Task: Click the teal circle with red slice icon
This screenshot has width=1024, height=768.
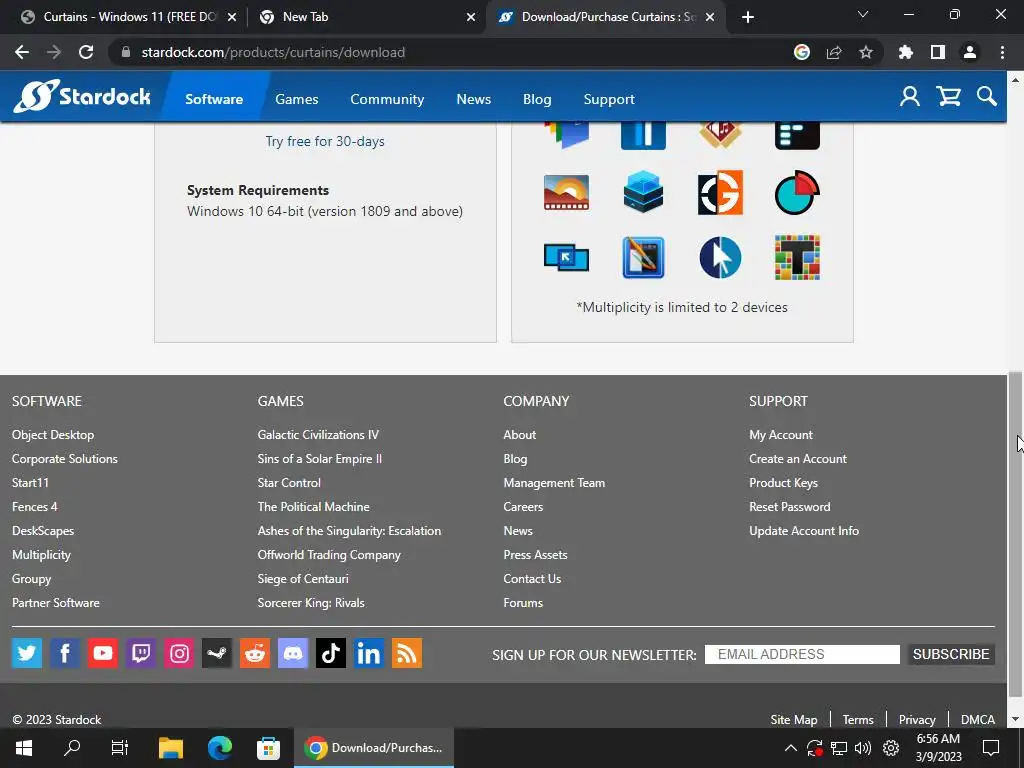Action: 797,193
